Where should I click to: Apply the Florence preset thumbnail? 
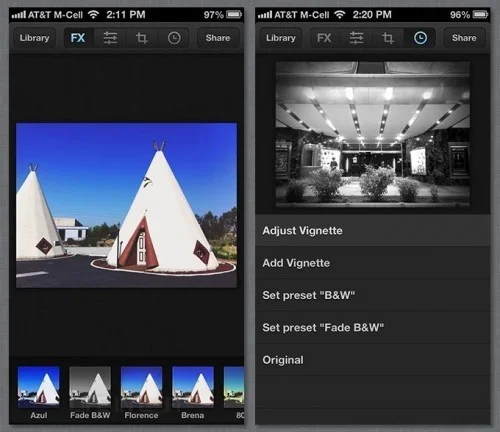coord(141,387)
